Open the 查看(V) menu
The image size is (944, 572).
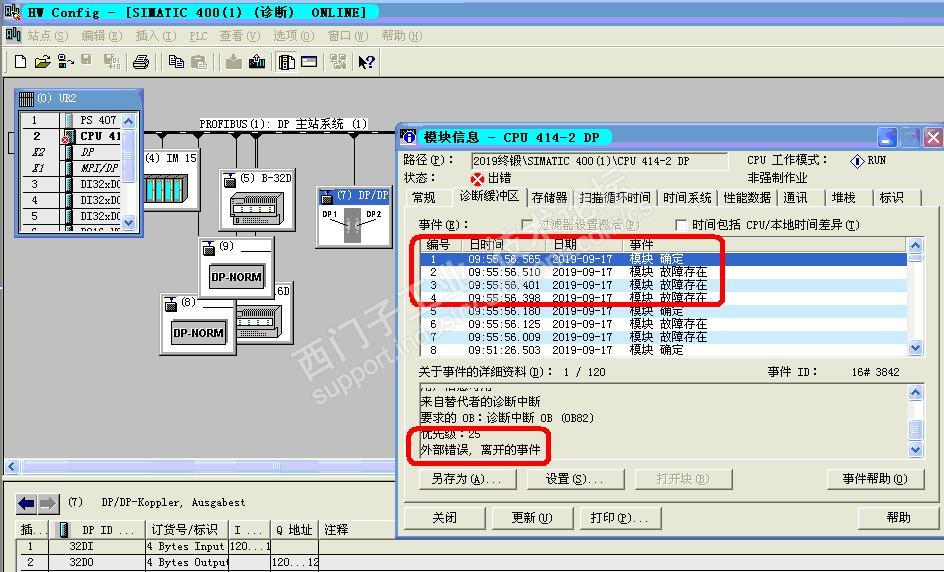tap(240, 36)
